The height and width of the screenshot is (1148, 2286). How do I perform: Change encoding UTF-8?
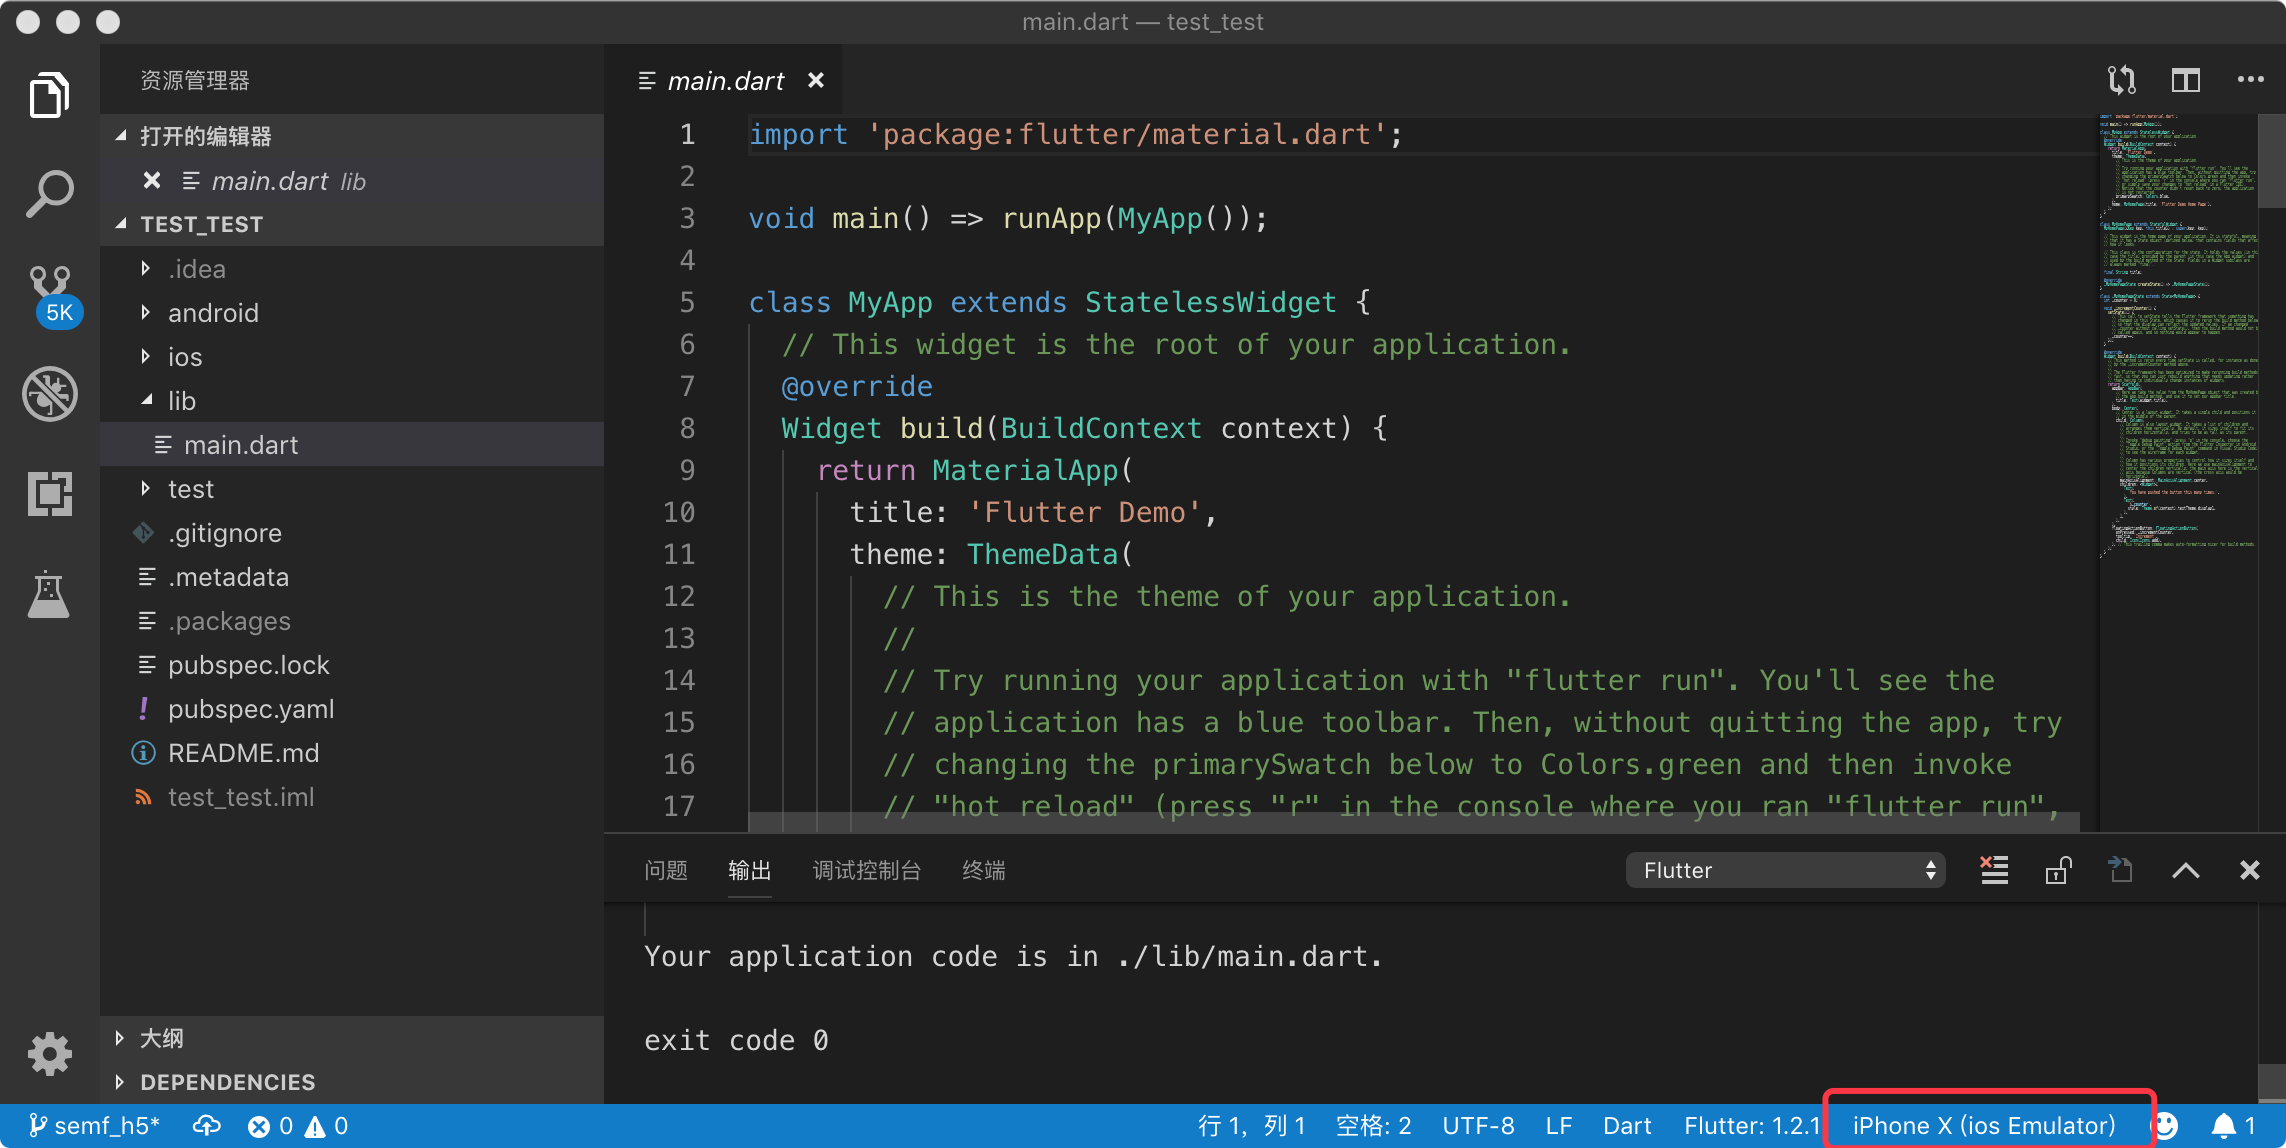click(1478, 1126)
